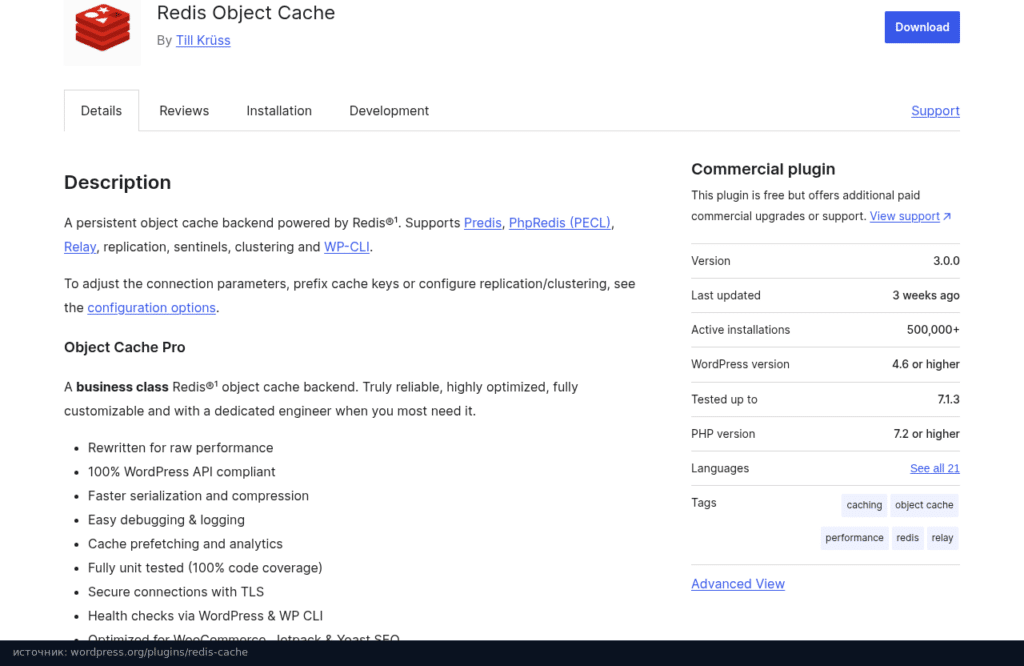Click the '7.2 or higher' PHP version

[x=926, y=434]
